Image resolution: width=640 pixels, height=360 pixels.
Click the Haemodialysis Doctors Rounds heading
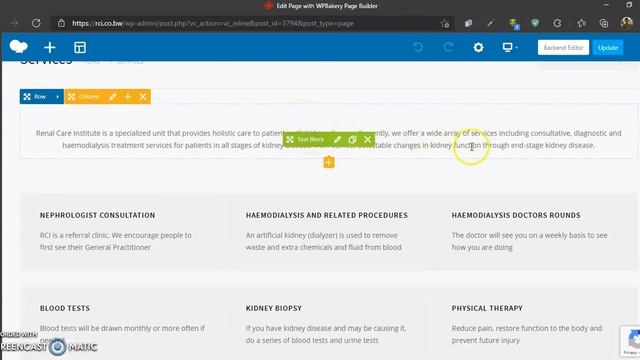[516, 215]
